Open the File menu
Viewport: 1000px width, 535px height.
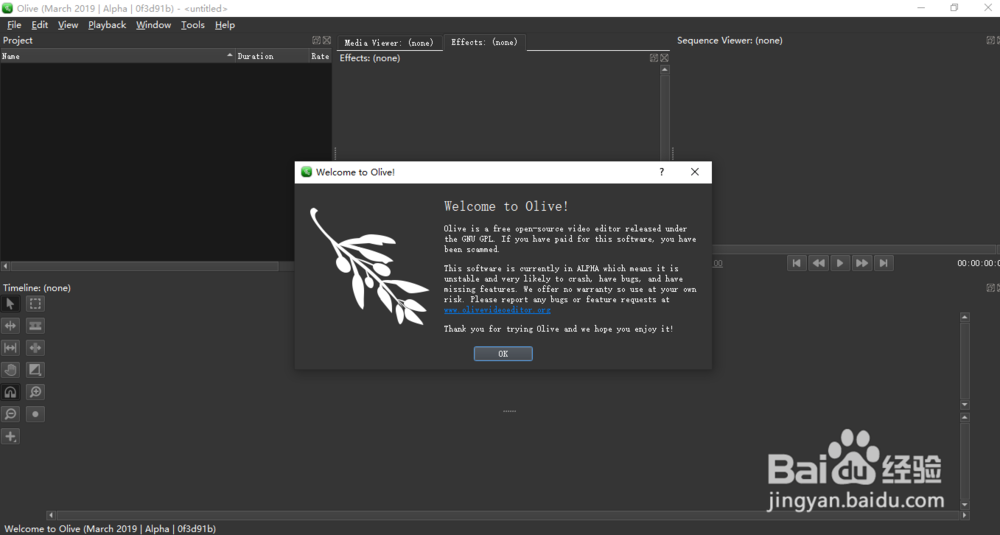pos(14,25)
